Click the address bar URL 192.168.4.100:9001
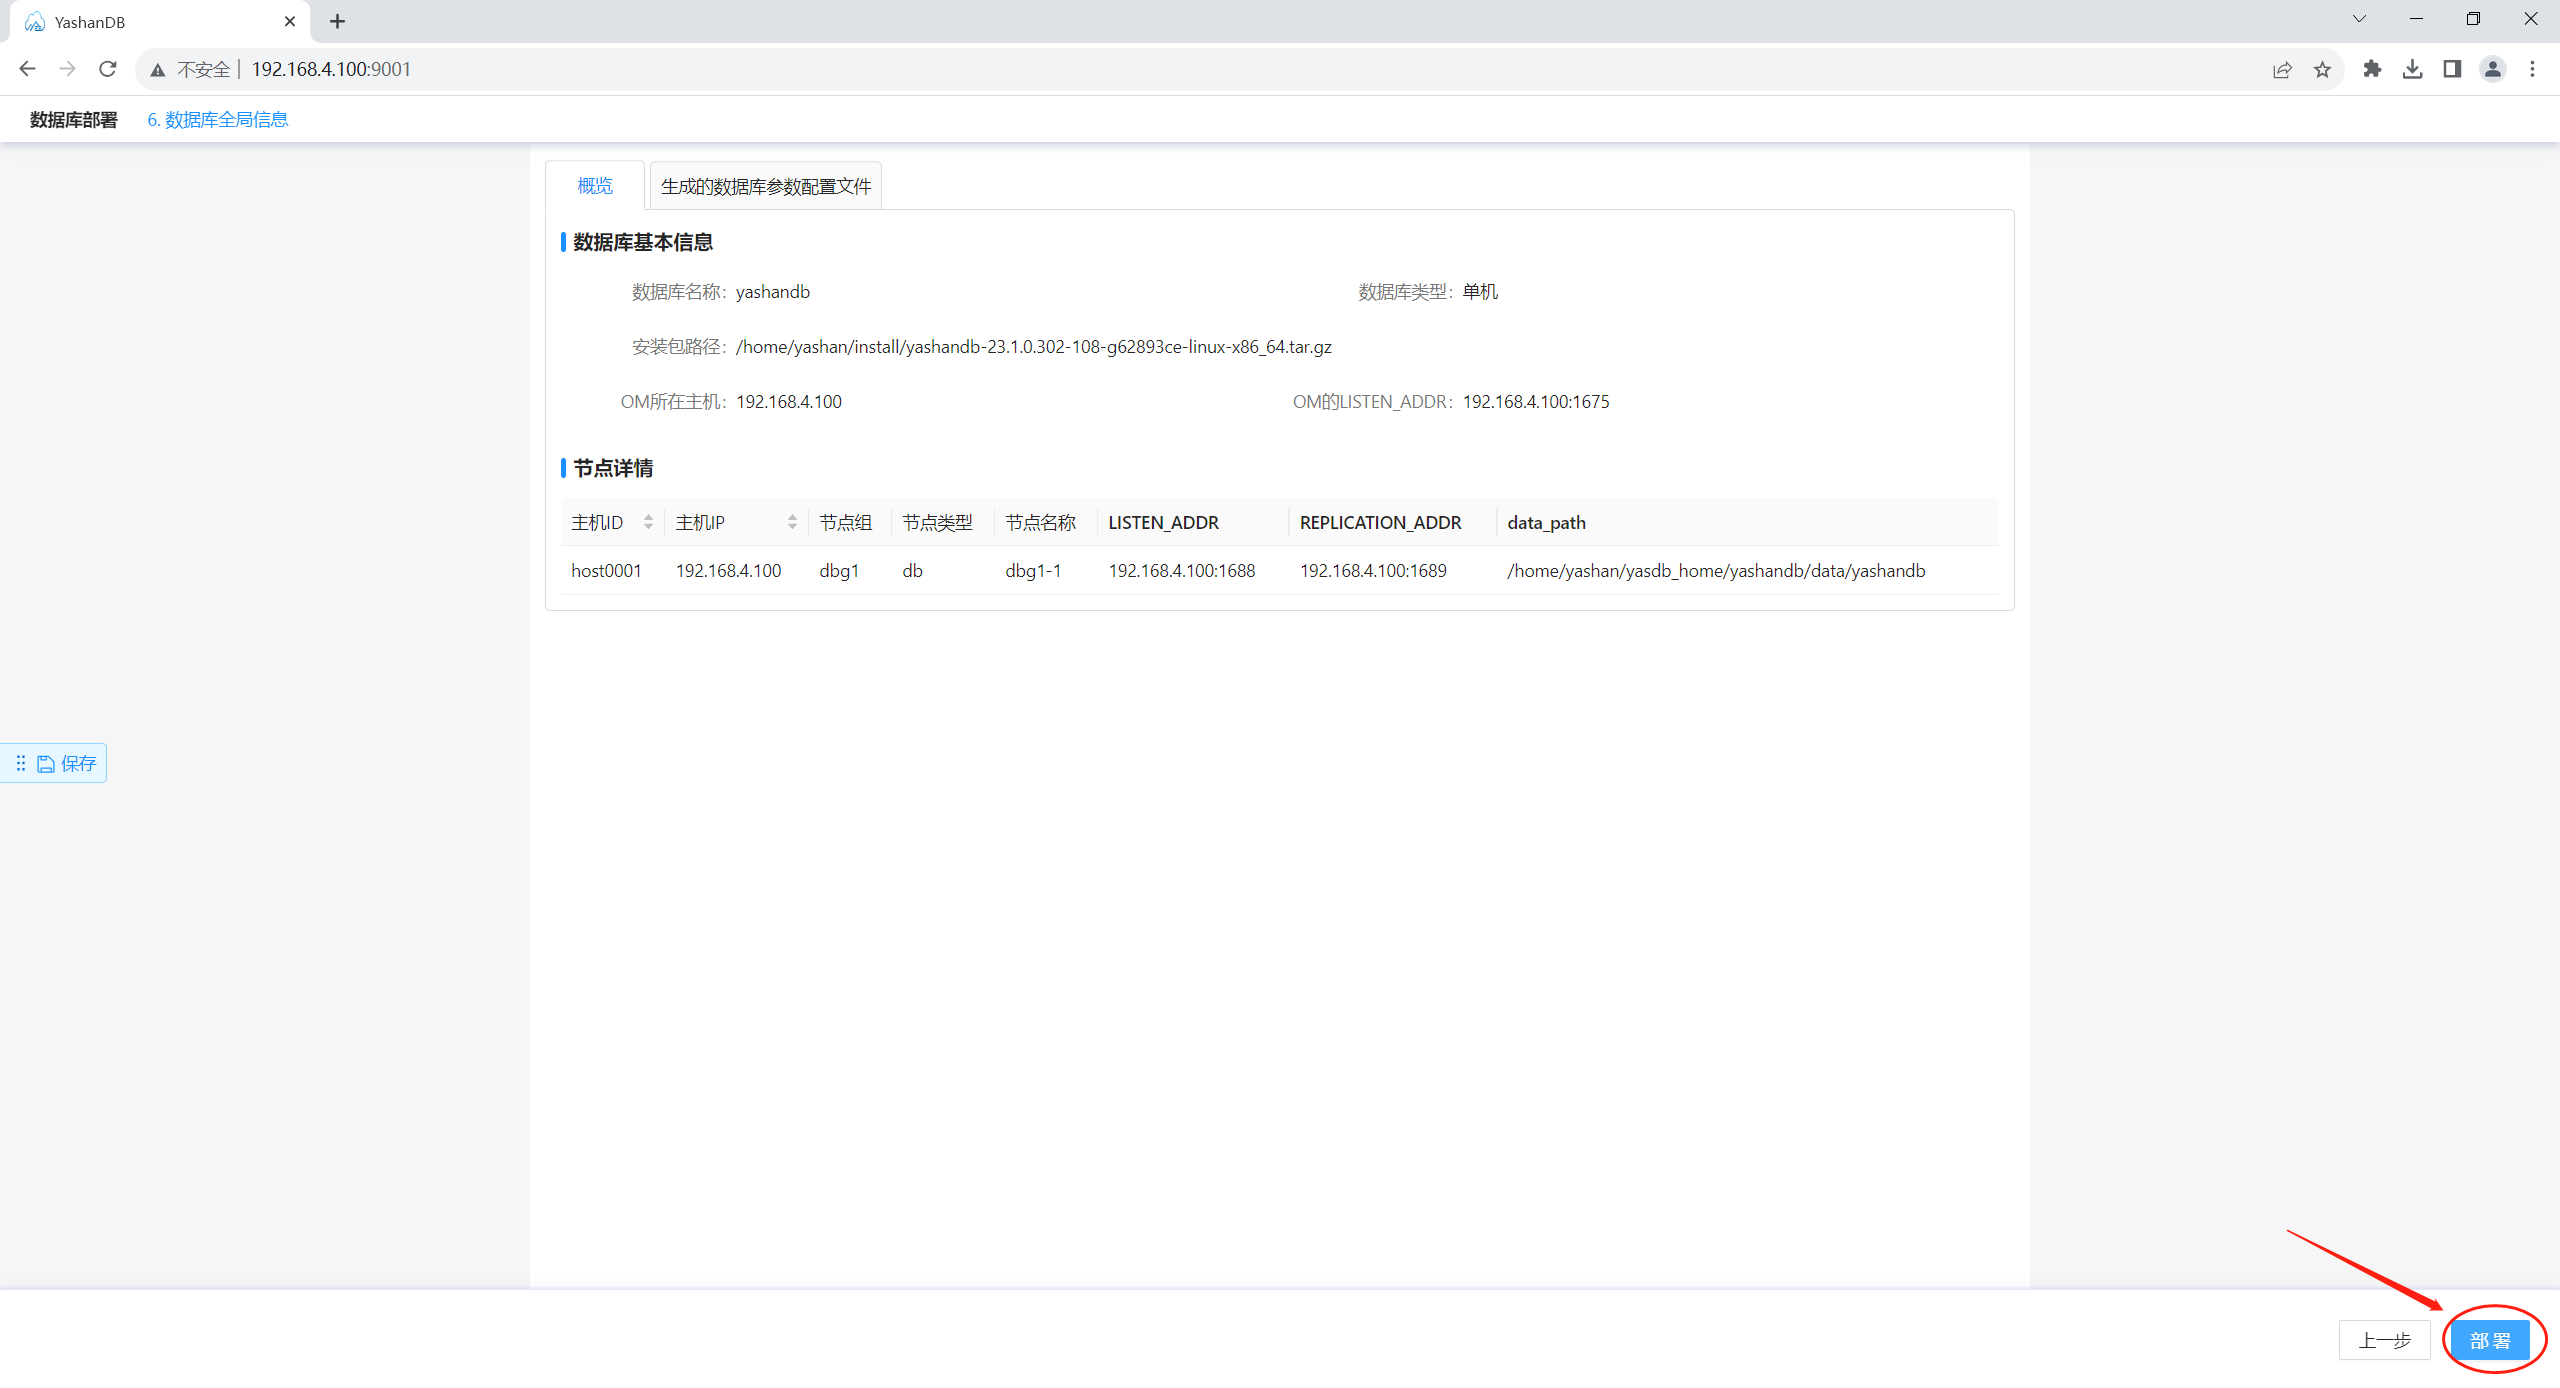2560x1388 pixels. [x=331, y=69]
